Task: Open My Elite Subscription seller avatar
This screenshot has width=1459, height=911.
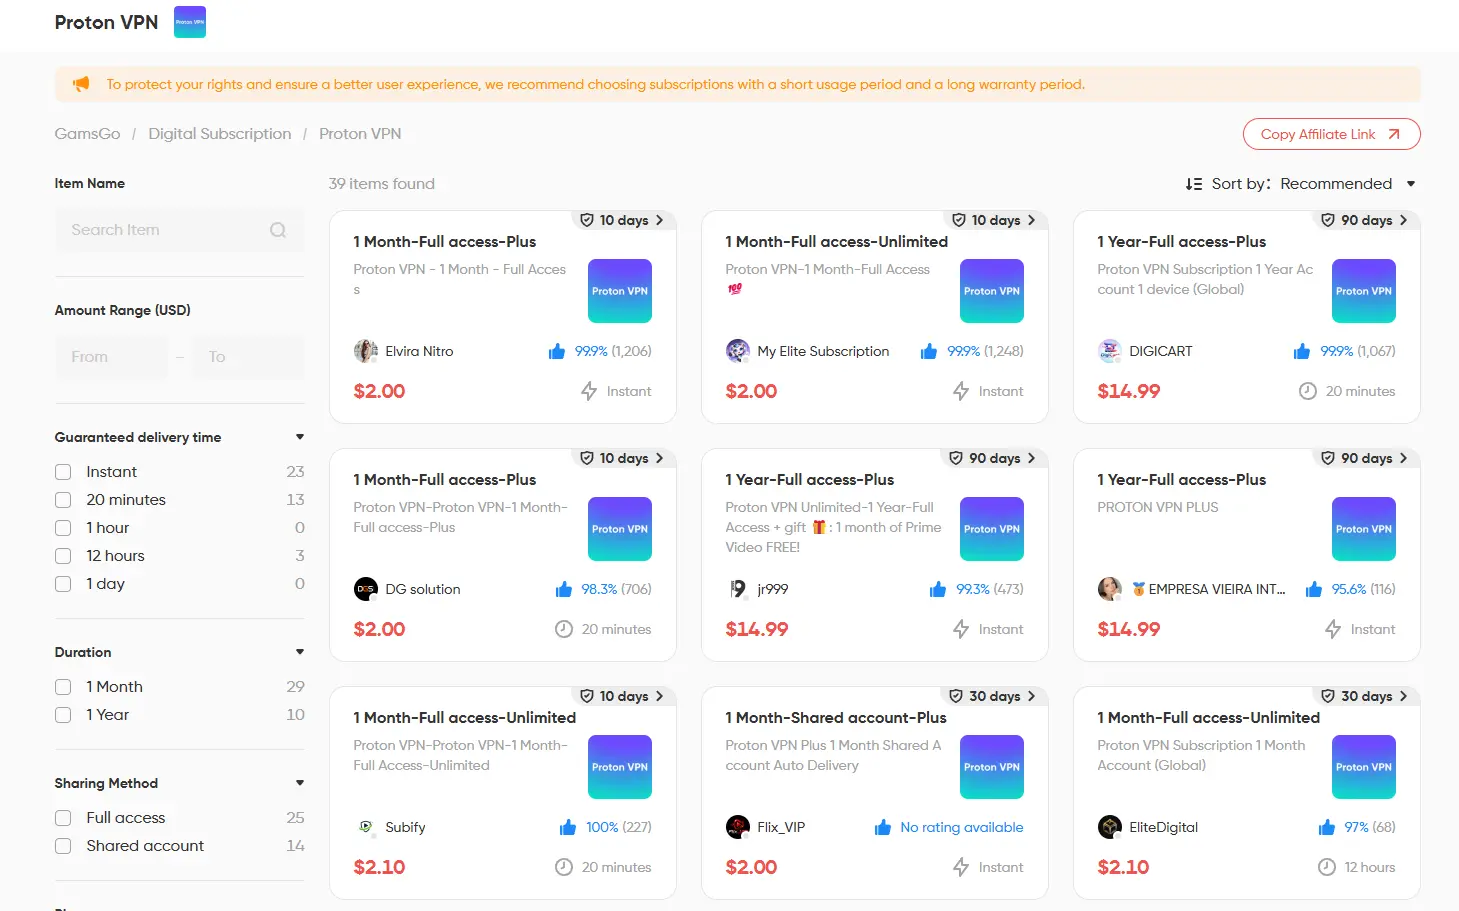Action: coord(738,351)
